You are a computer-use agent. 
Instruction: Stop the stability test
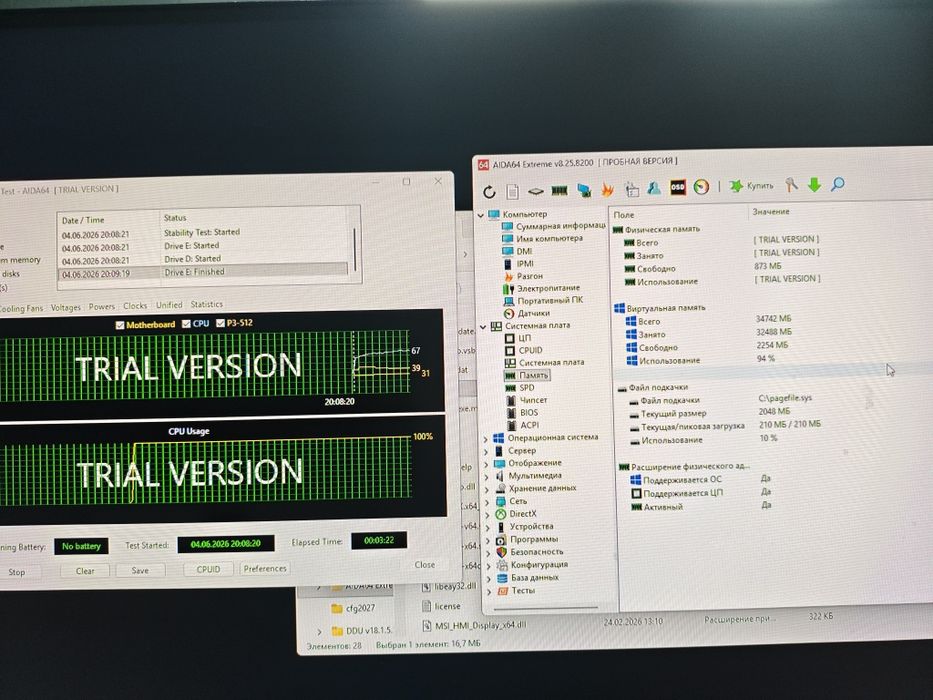point(18,572)
